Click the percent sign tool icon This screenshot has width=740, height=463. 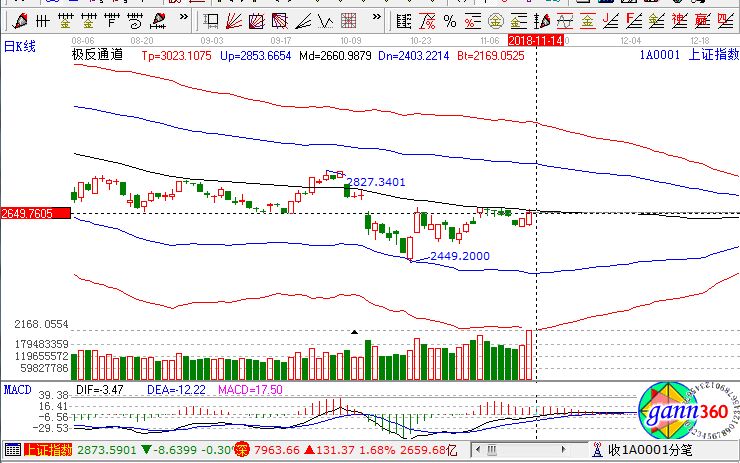[449, 21]
